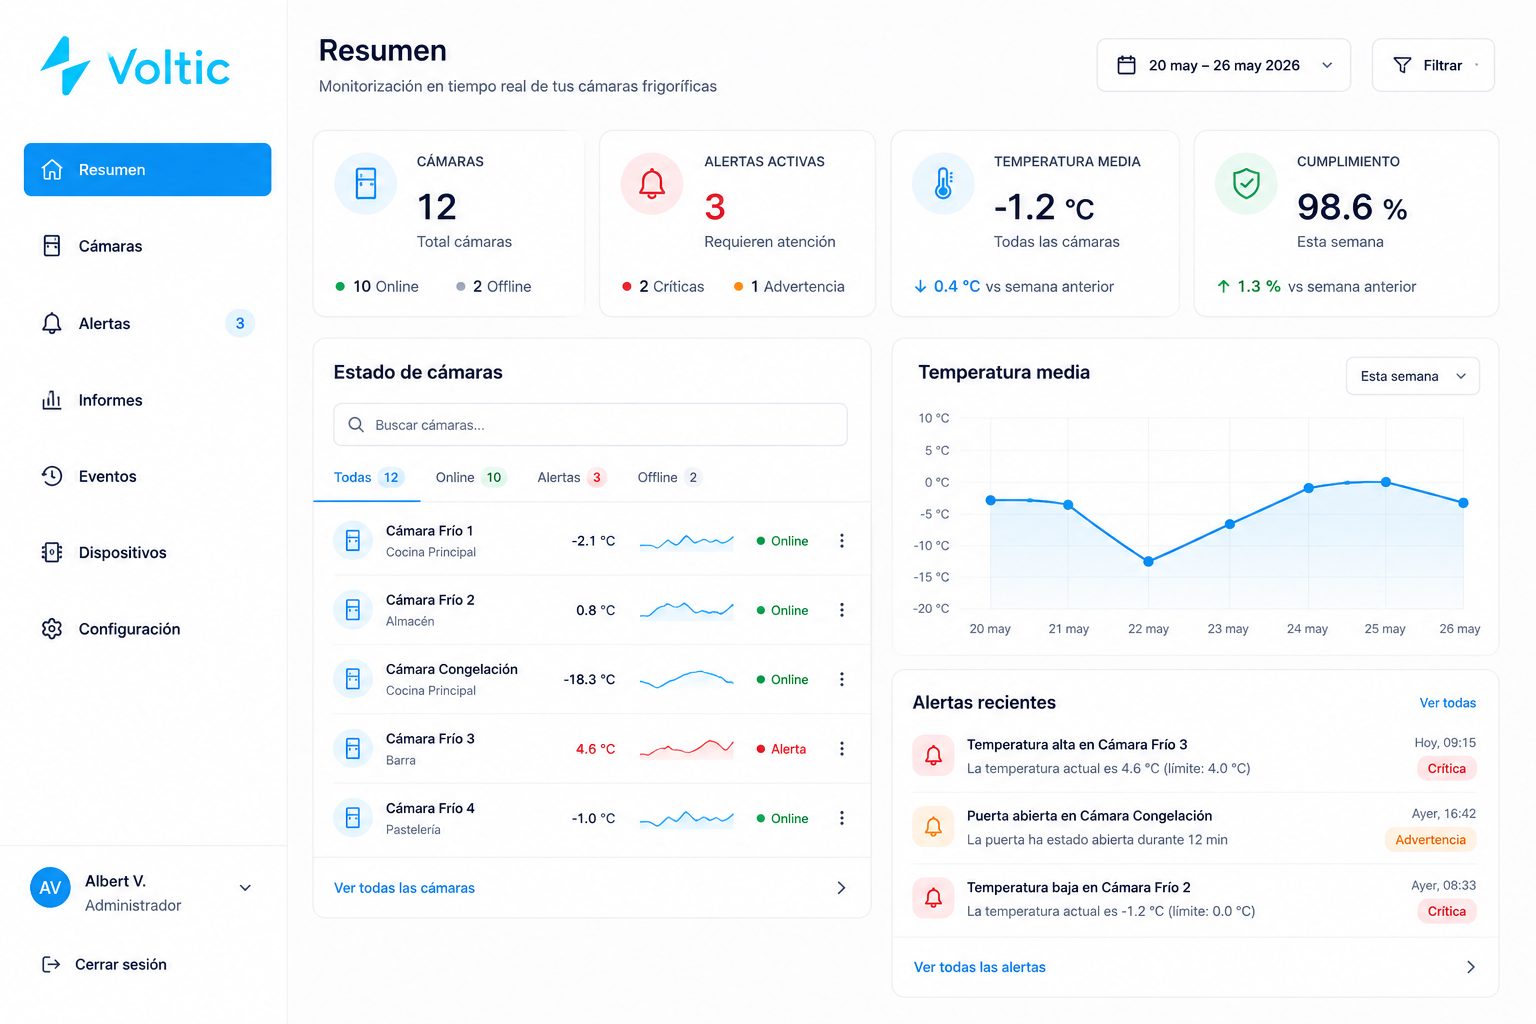
Task: Click the Alertas bell icon in sidebar
Action: coord(52,323)
